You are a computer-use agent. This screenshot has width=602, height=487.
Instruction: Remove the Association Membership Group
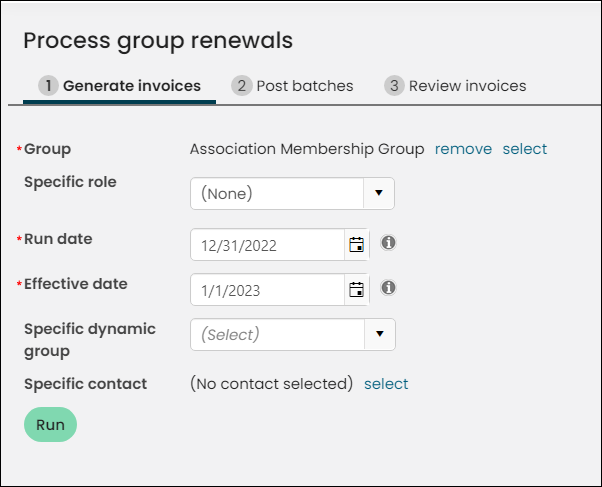pyautogui.click(x=463, y=149)
